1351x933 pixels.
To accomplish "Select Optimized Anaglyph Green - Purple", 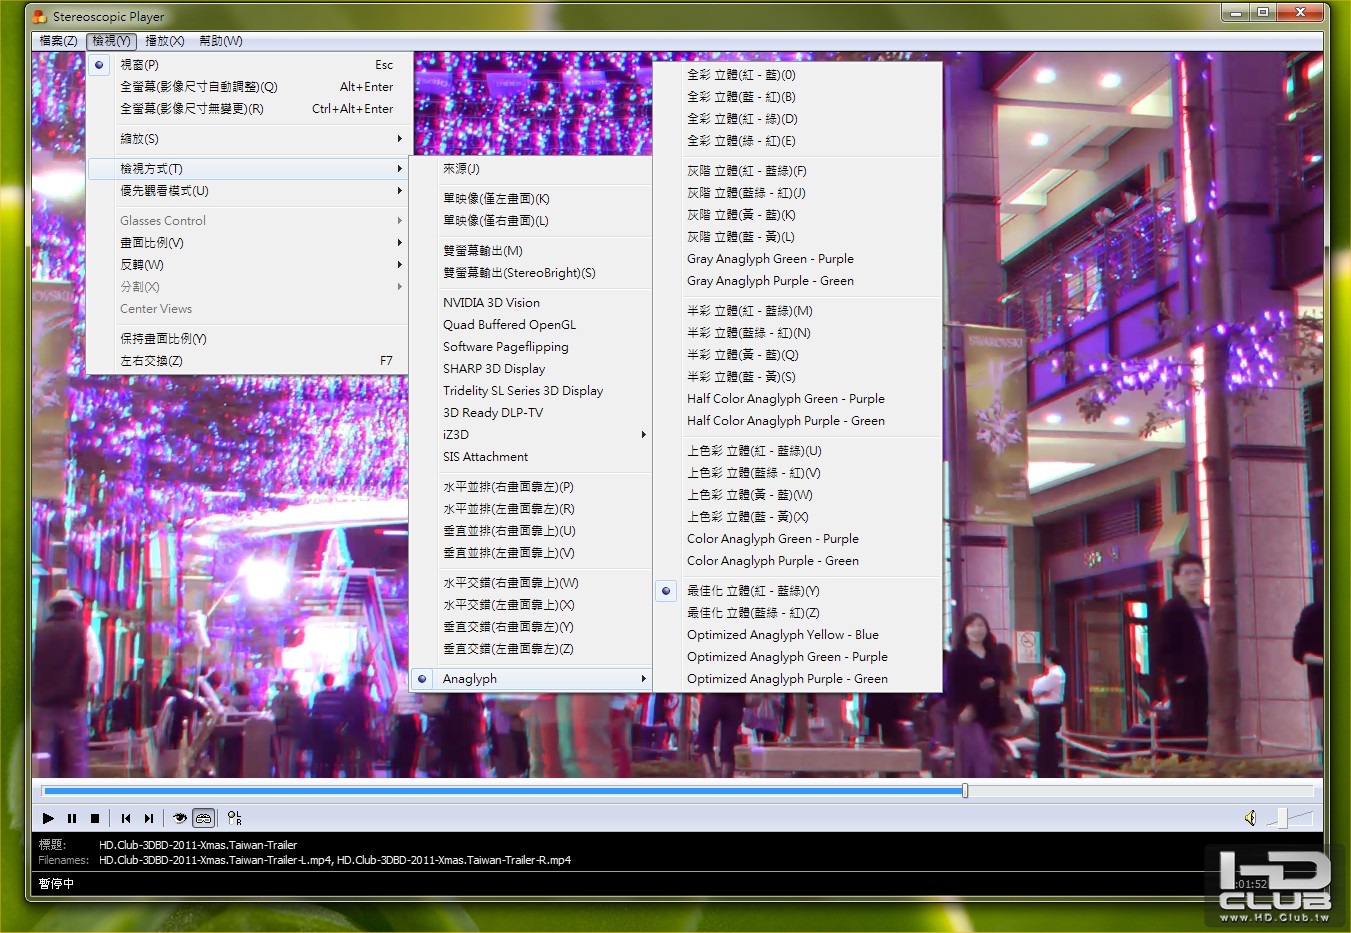I will (x=798, y=657).
